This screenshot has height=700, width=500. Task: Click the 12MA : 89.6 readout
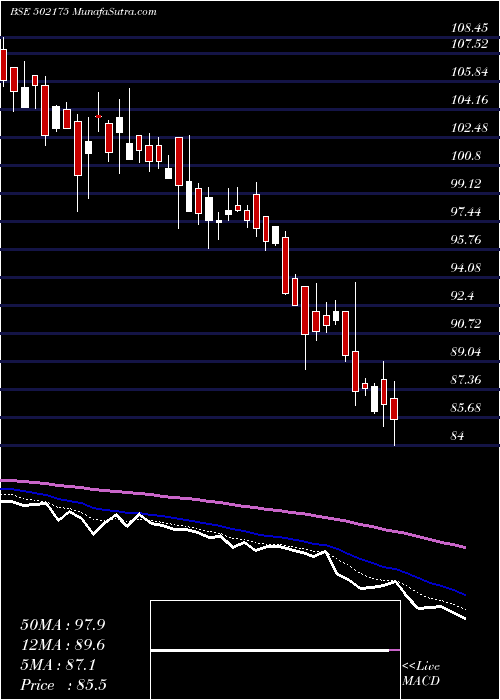[63, 645]
